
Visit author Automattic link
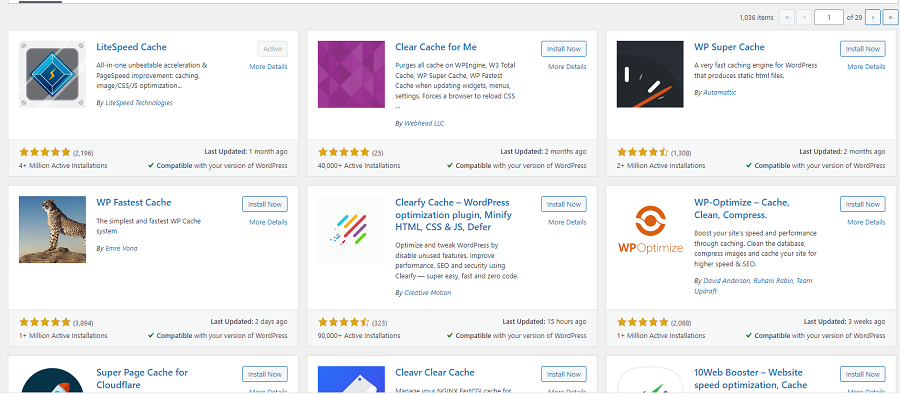(719, 92)
